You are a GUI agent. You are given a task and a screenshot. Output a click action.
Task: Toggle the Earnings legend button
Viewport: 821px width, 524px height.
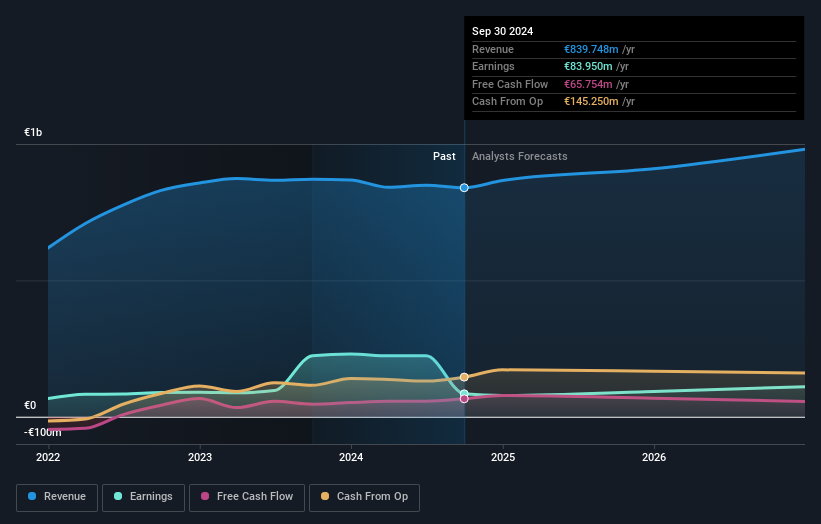[143, 497]
